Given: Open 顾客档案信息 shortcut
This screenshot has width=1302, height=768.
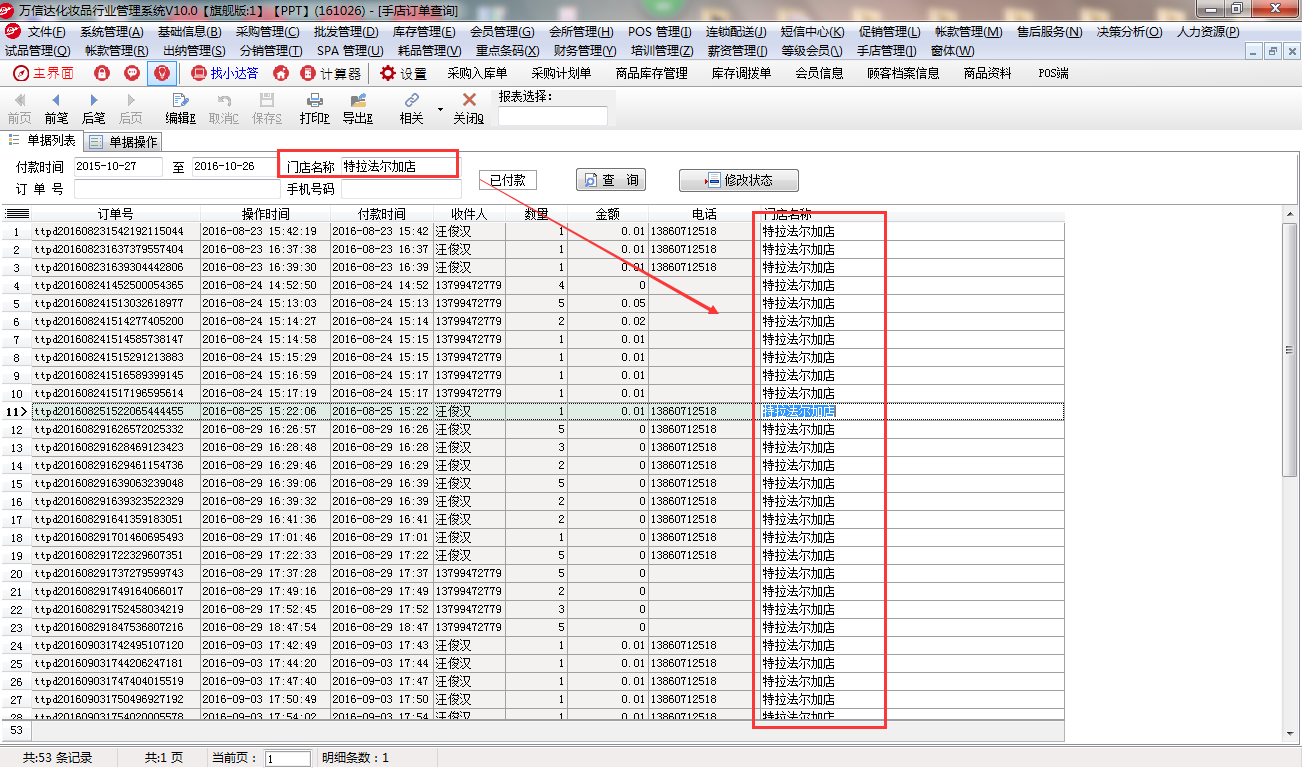Looking at the screenshot, I should [x=903, y=73].
